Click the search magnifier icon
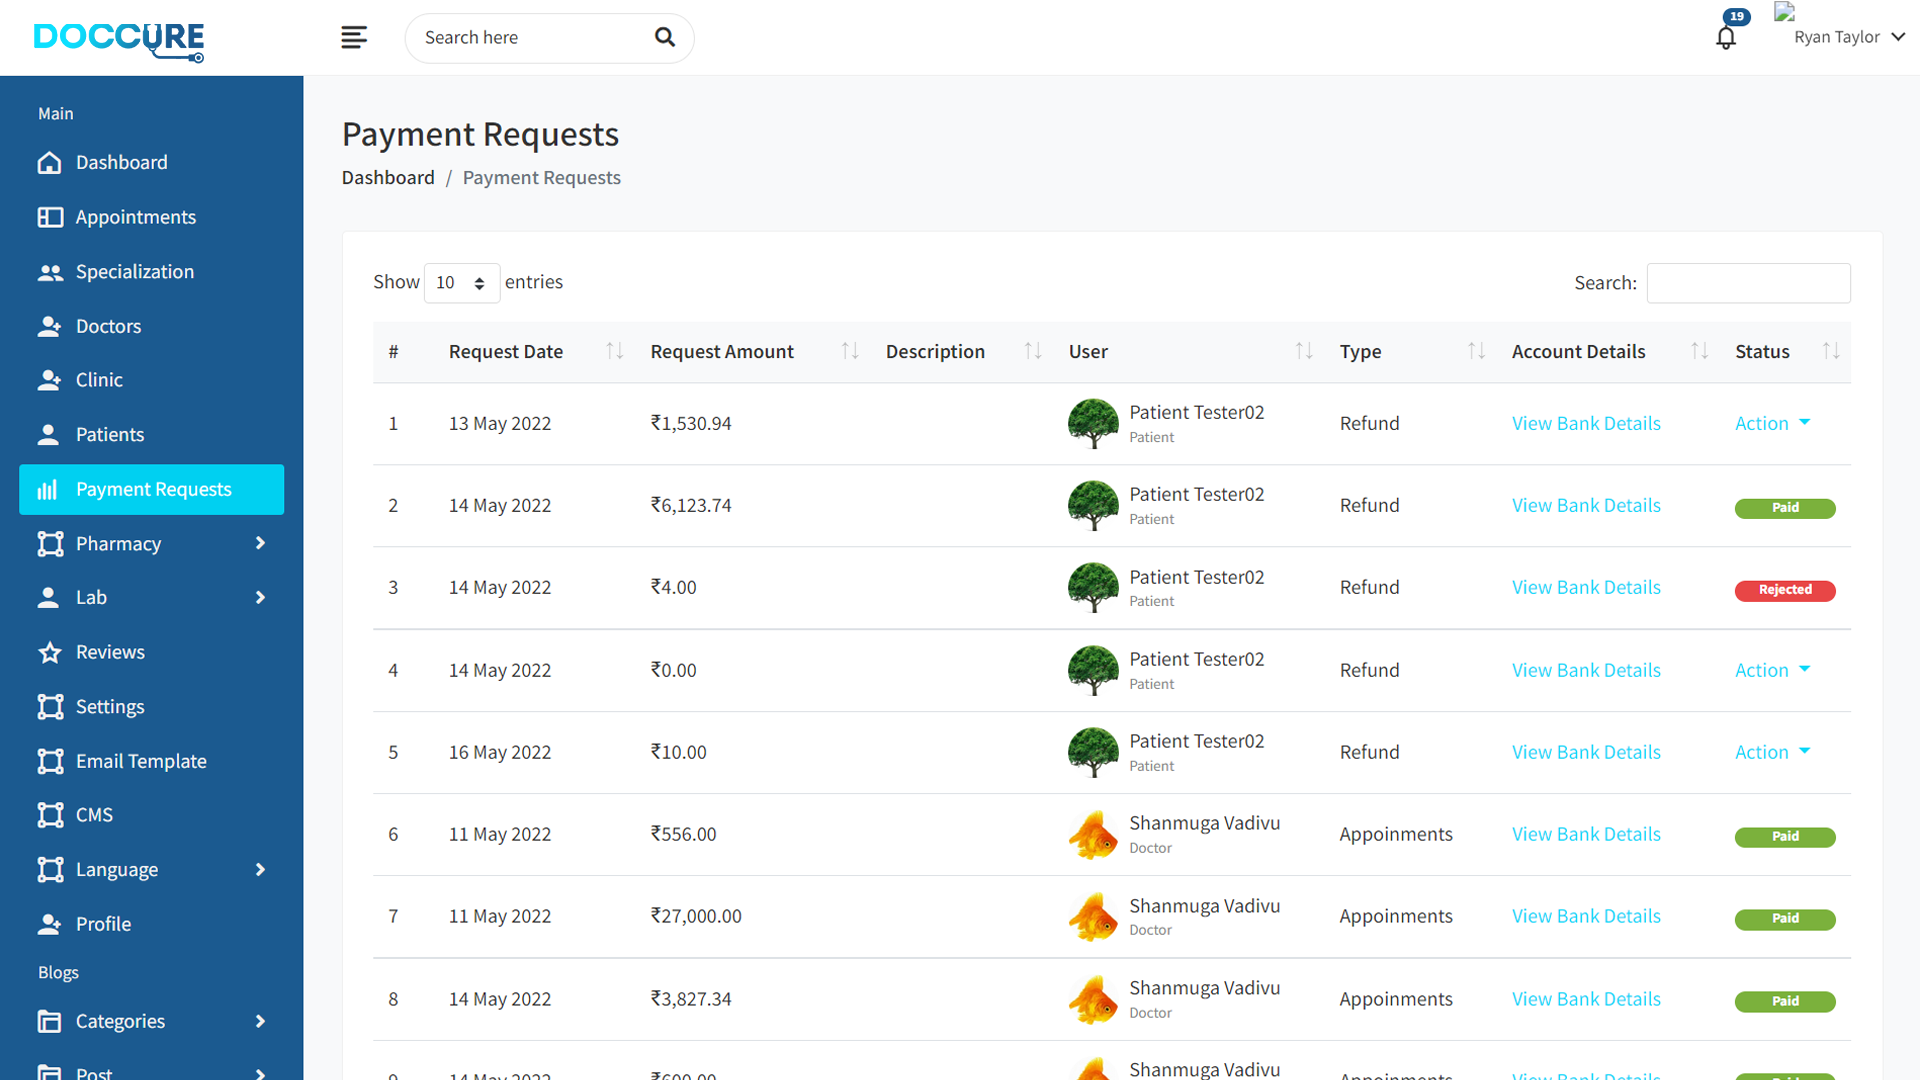Image resolution: width=1920 pixels, height=1080 pixels. [665, 38]
